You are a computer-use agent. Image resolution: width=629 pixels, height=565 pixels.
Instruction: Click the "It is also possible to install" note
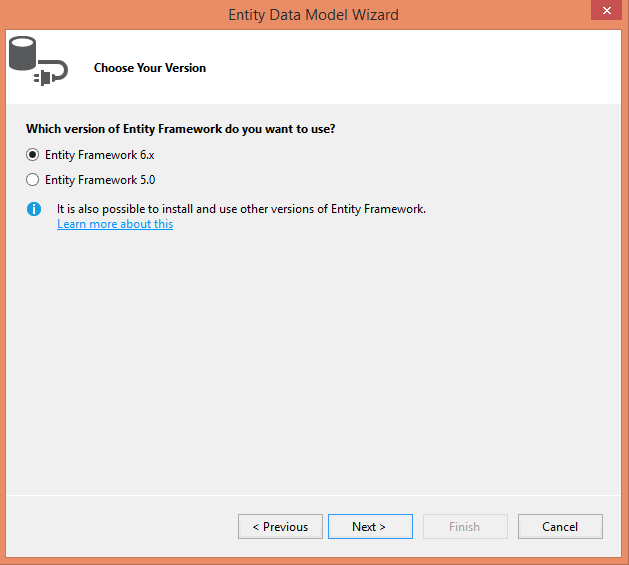pos(241,209)
